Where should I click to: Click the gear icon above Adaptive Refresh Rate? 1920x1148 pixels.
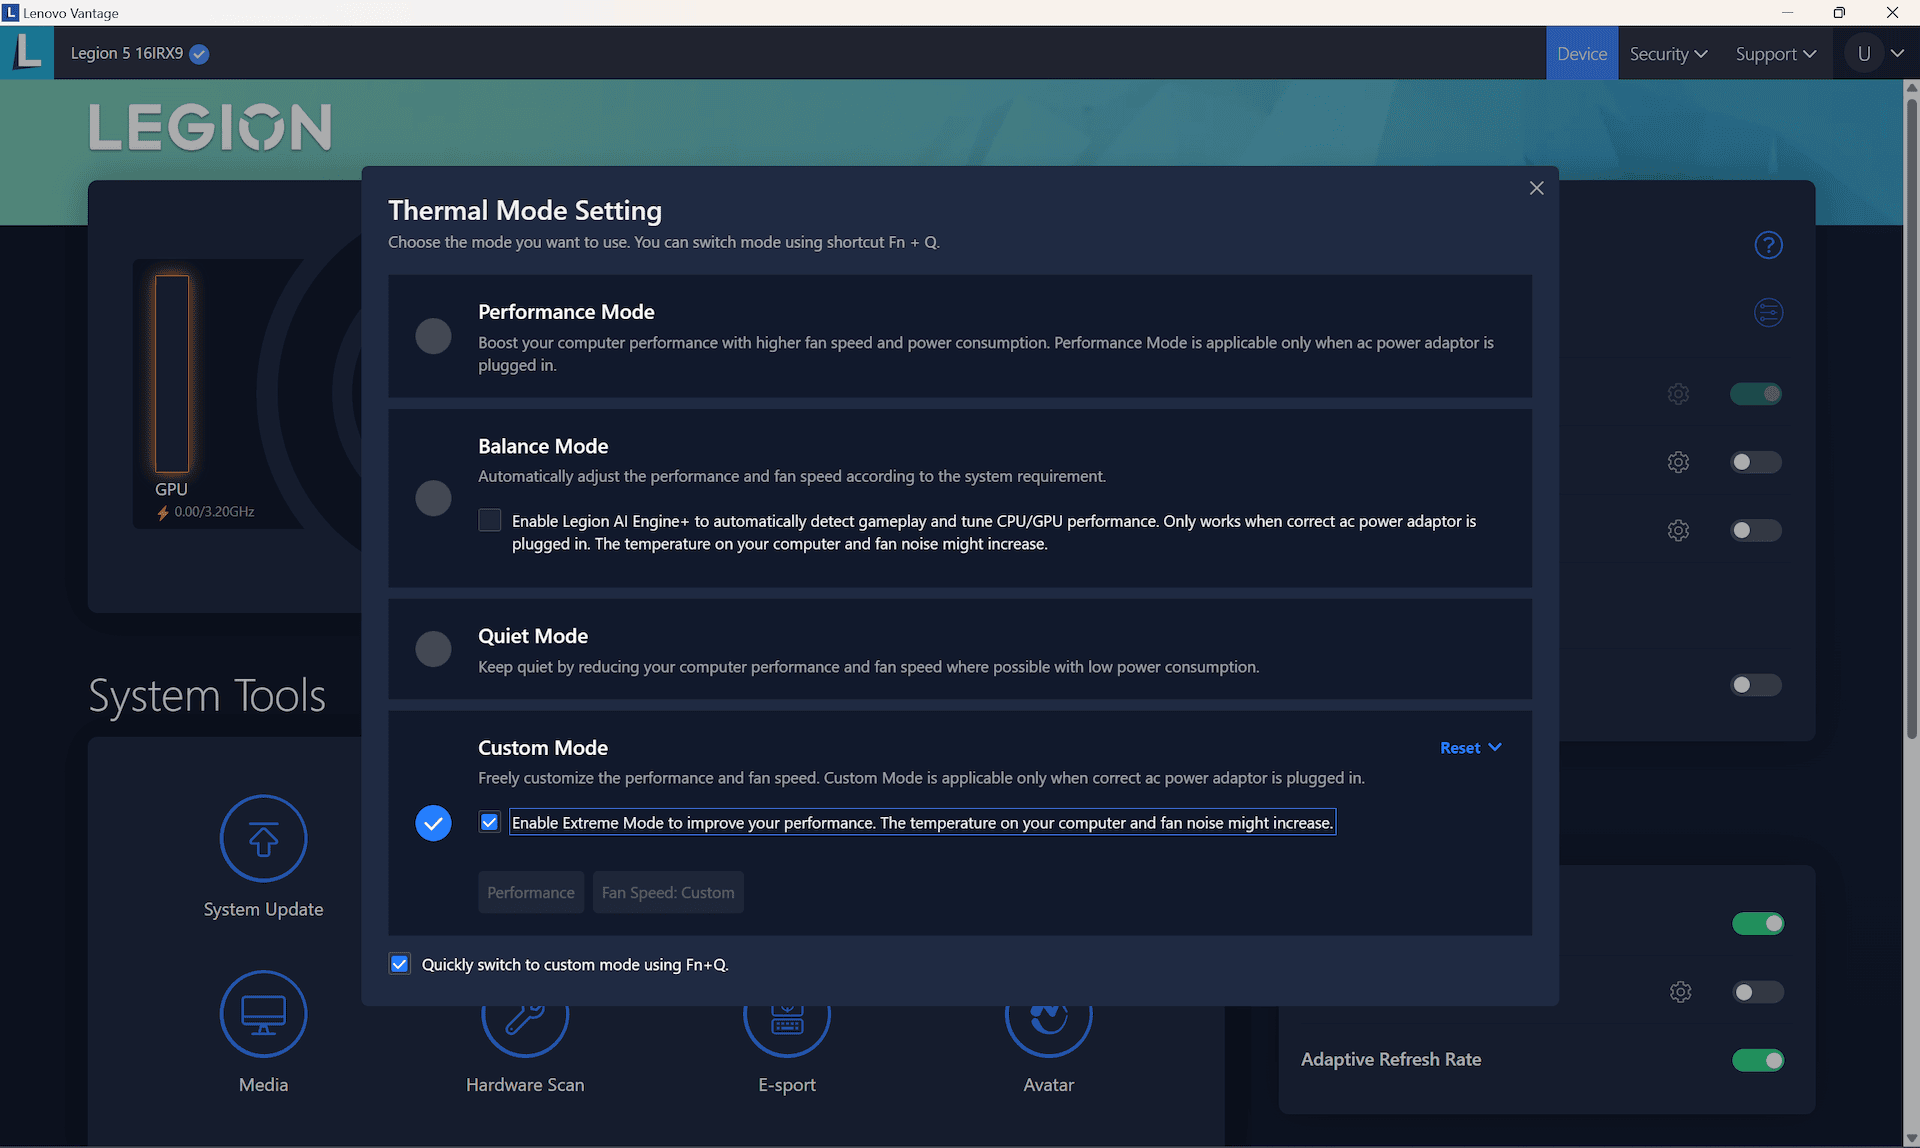[1680, 992]
